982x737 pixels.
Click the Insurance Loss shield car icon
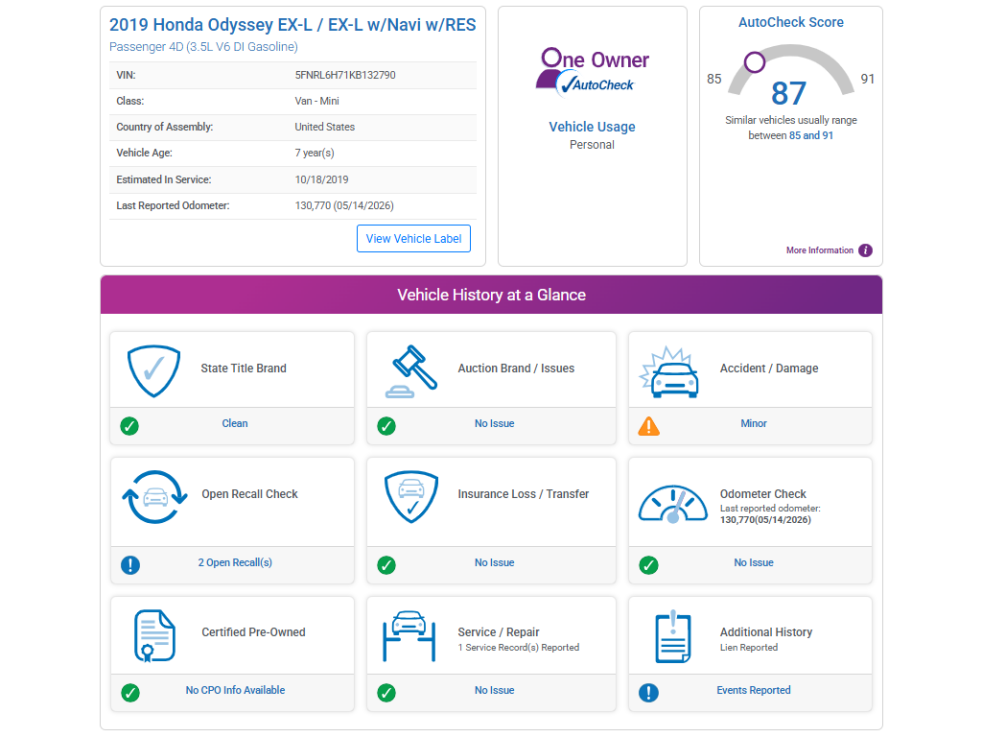(411, 497)
